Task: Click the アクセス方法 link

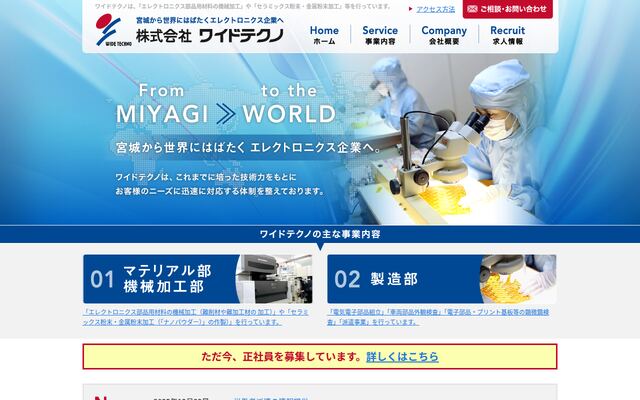Action: click(x=436, y=9)
